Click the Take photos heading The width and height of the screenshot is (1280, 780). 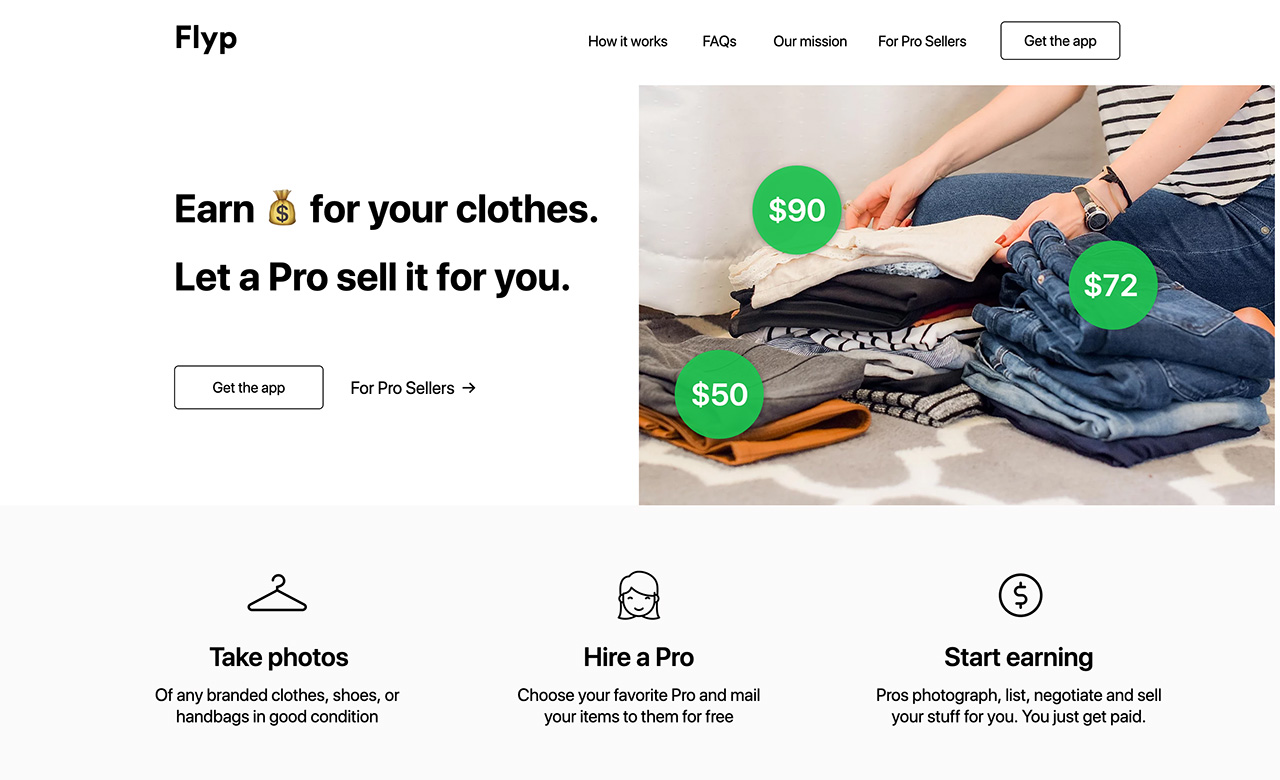tap(279, 657)
